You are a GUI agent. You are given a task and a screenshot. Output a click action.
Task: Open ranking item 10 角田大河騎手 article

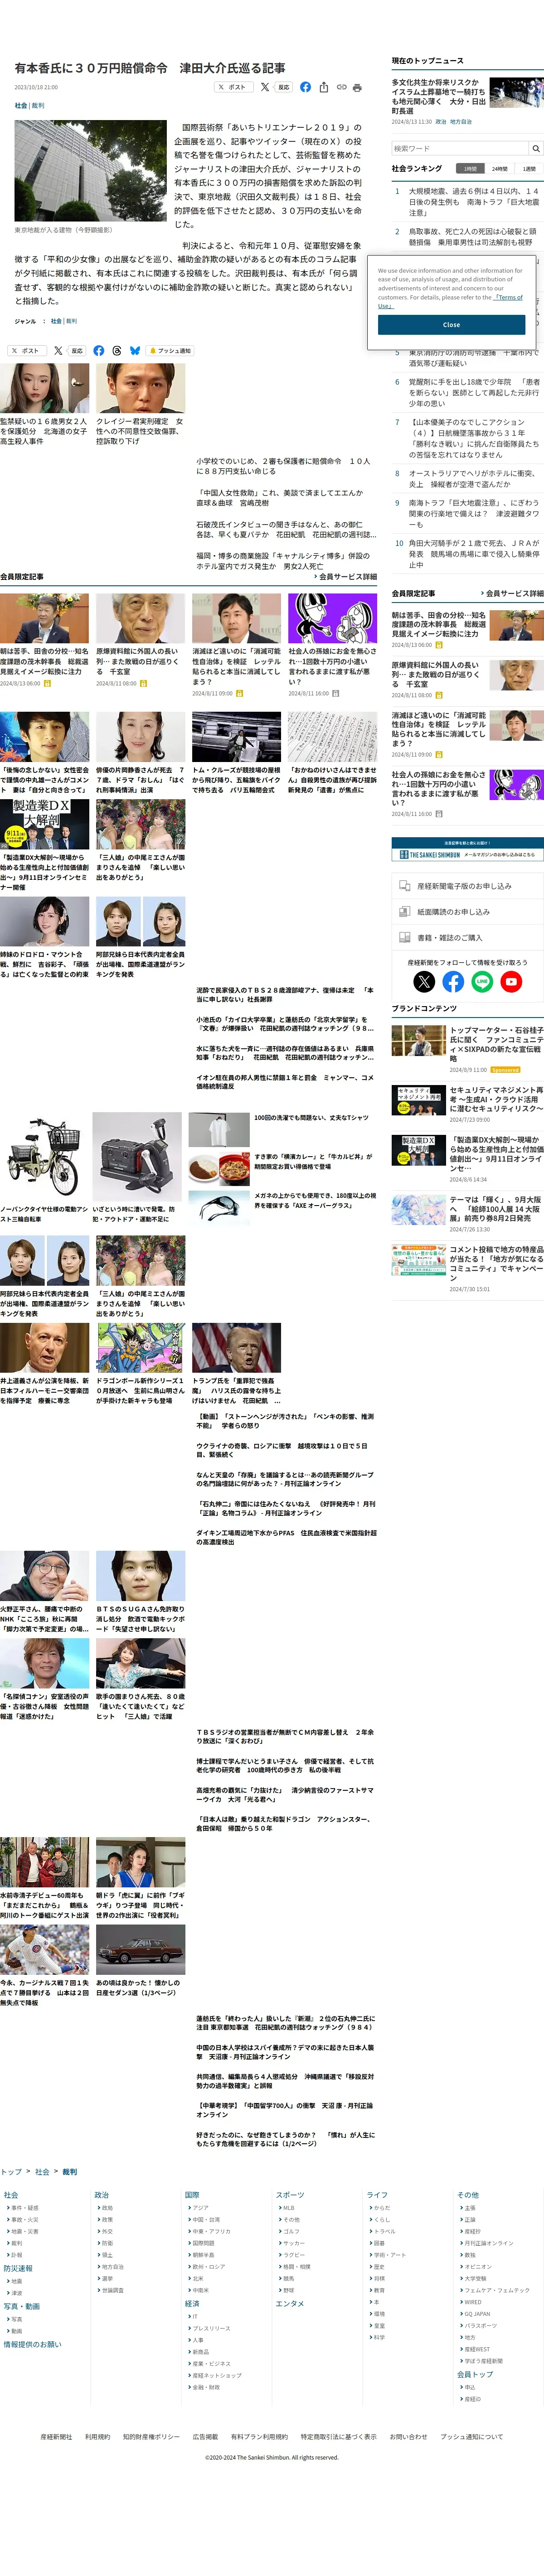[474, 554]
